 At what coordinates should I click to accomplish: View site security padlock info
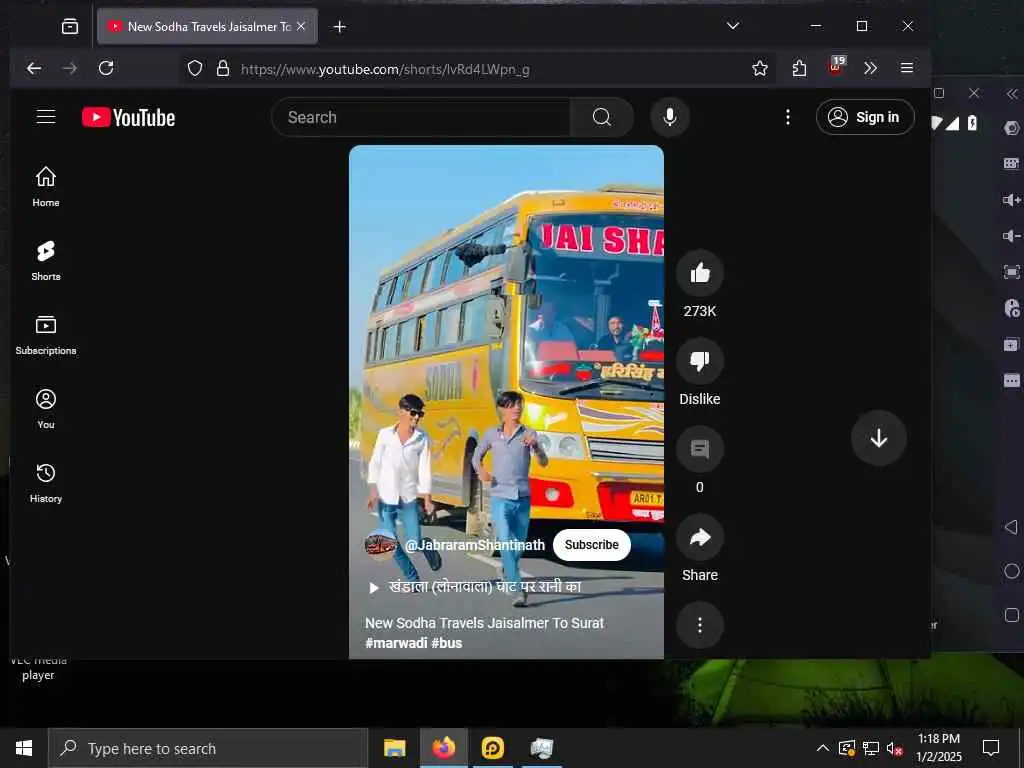(x=223, y=69)
